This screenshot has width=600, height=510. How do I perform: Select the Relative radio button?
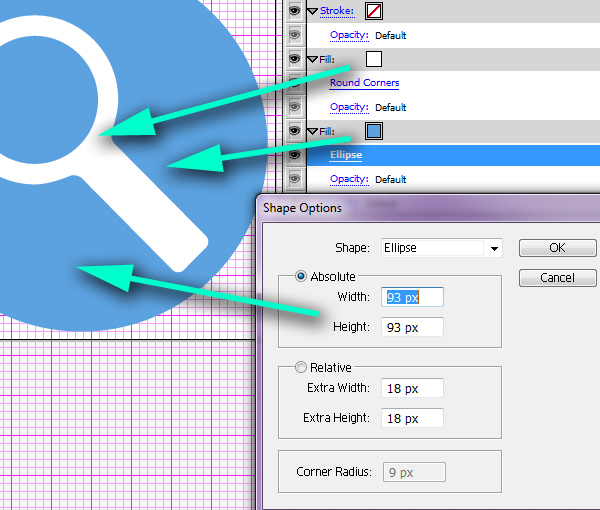(301, 367)
